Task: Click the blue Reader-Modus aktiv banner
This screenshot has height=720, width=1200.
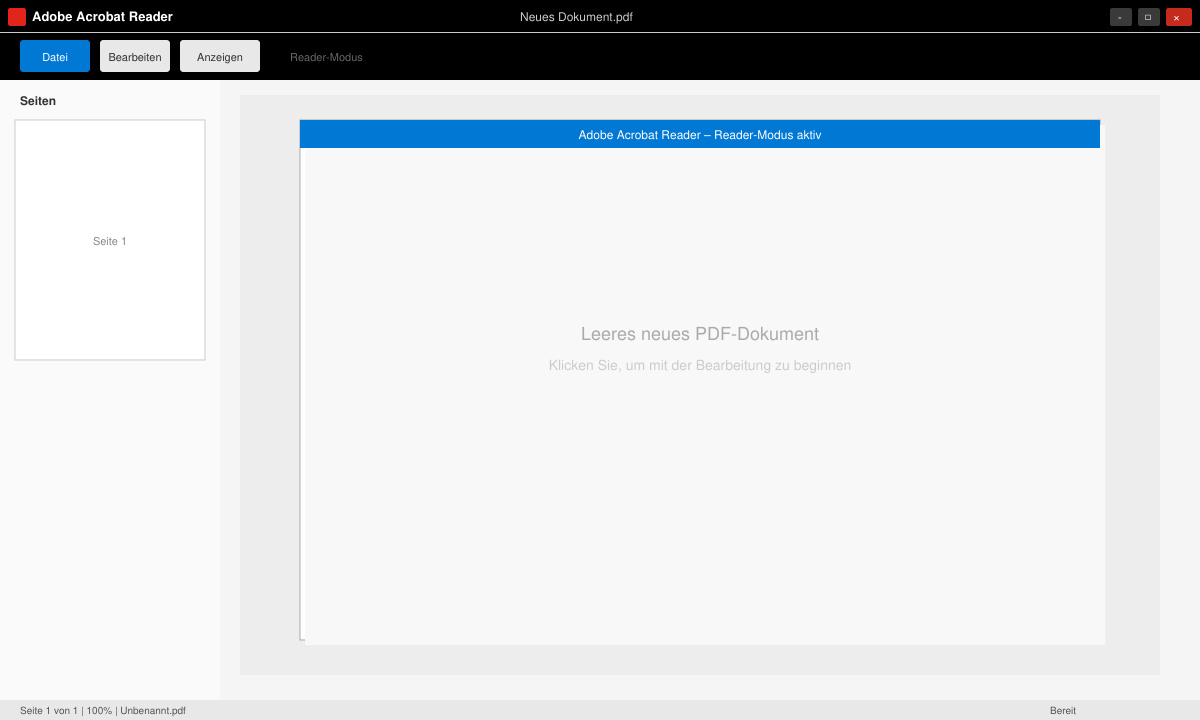Action: pos(700,134)
